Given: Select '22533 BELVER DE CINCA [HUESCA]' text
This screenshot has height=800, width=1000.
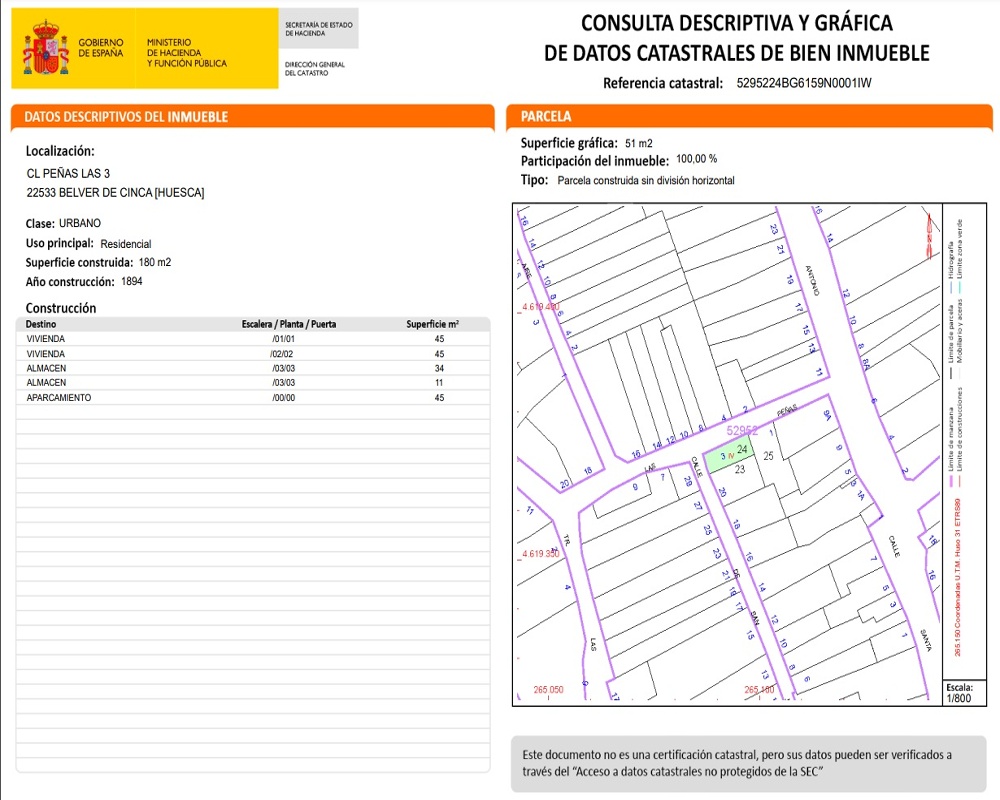Looking at the screenshot, I should click(x=115, y=193).
